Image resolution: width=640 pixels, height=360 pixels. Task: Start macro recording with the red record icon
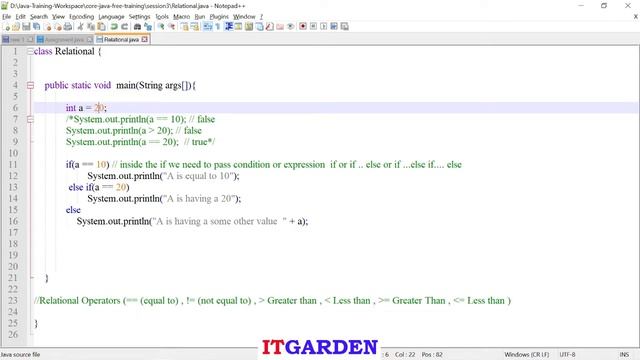point(303,27)
